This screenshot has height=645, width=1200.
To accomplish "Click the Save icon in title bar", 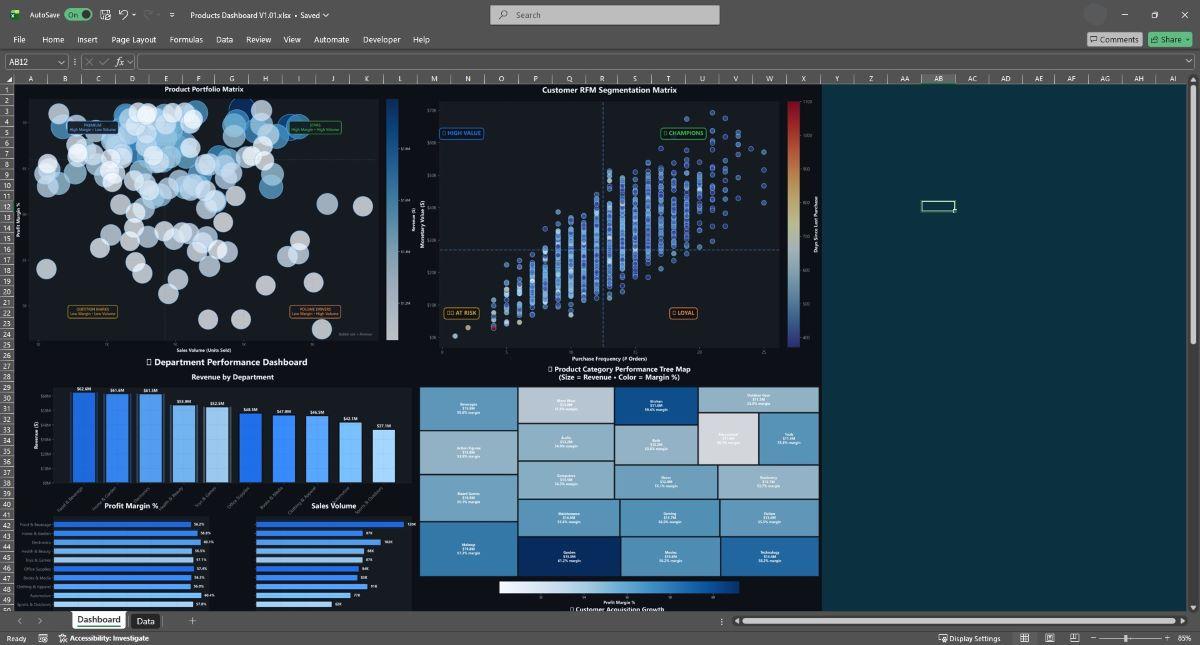I will click(x=105, y=15).
